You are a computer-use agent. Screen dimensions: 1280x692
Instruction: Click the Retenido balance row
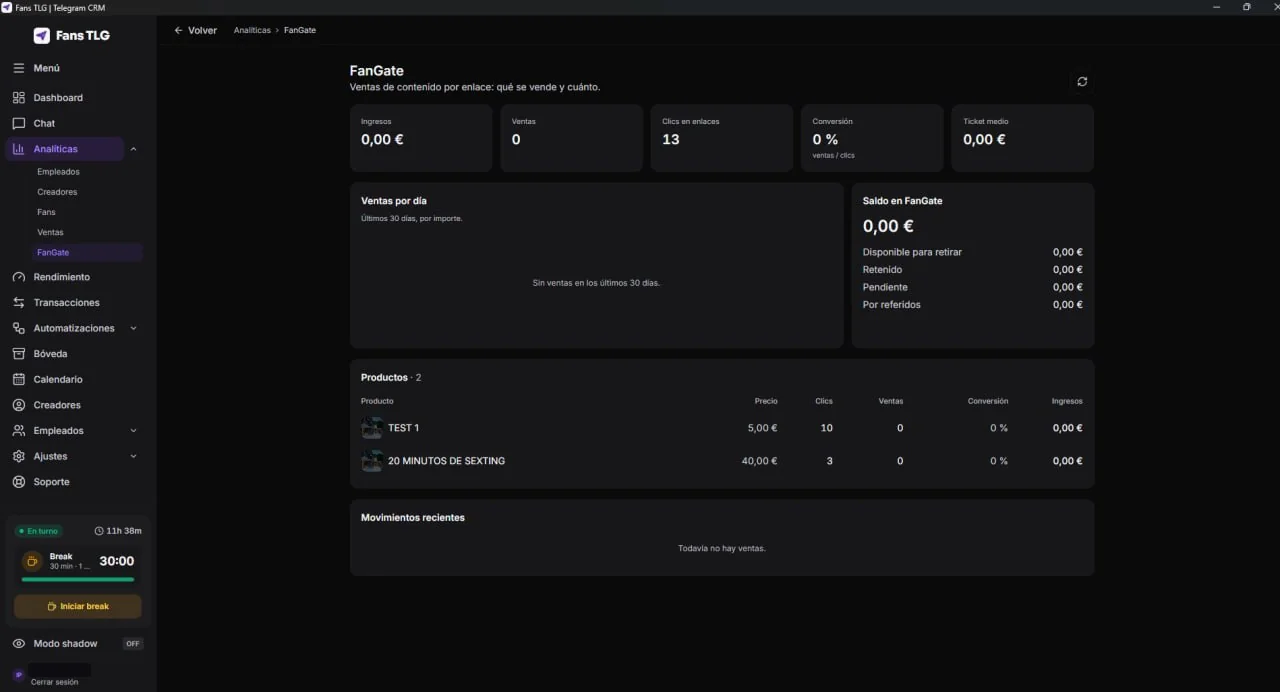pyautogui.click(x=972, y=269)
